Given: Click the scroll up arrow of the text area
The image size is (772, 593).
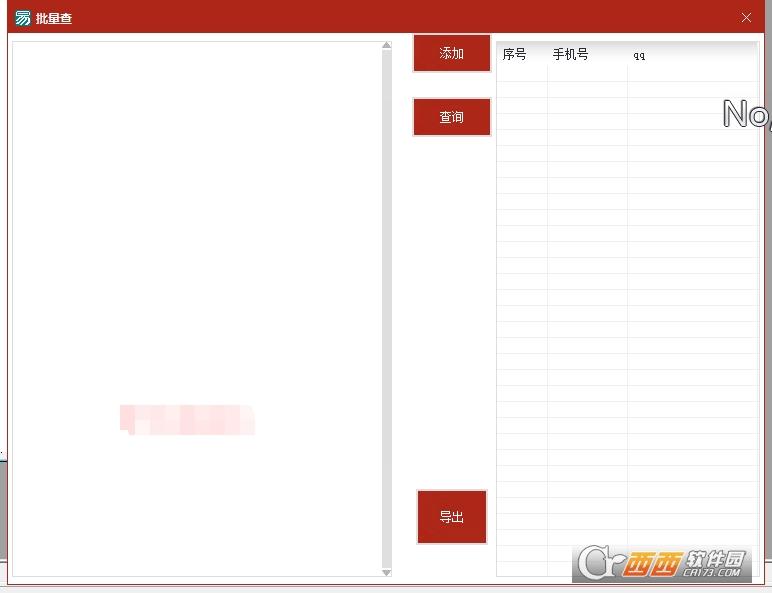Looking at the screenshot, I should [x=386, y=45].
